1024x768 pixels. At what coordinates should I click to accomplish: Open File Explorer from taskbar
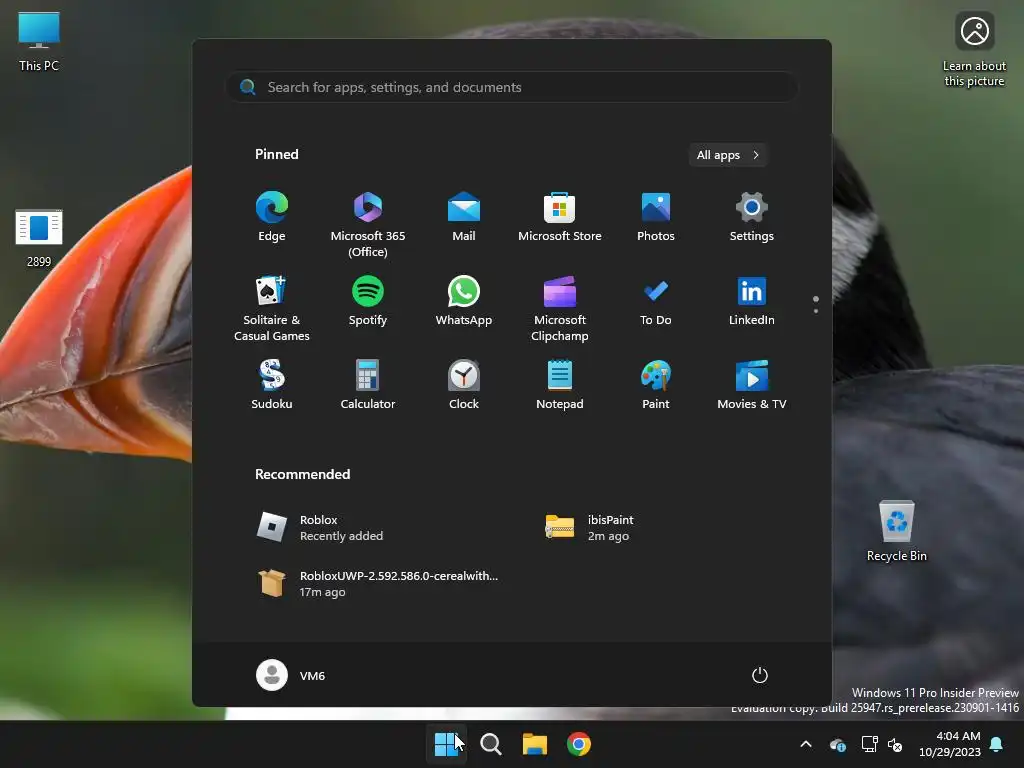pyautogui.click(x=535, y=744)
